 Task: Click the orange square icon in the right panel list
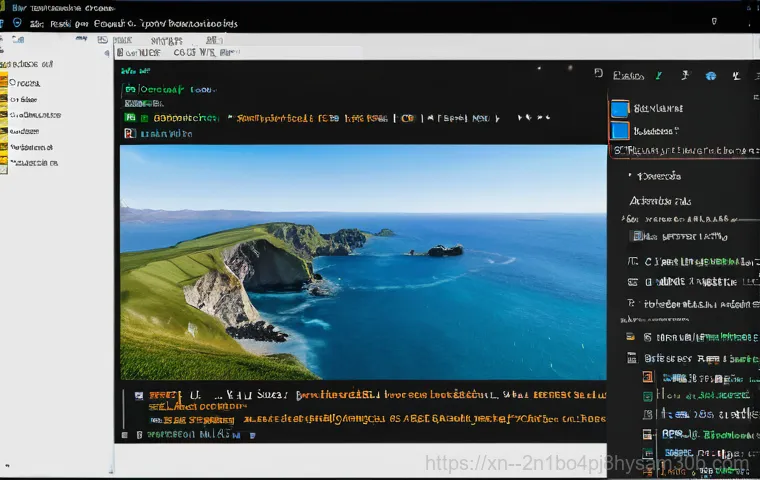(648, 377)
